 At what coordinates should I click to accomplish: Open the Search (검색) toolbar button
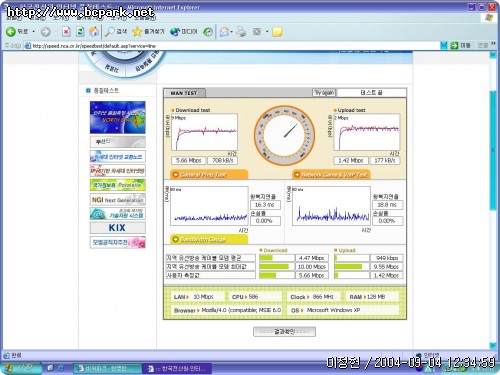coord(116,32)
